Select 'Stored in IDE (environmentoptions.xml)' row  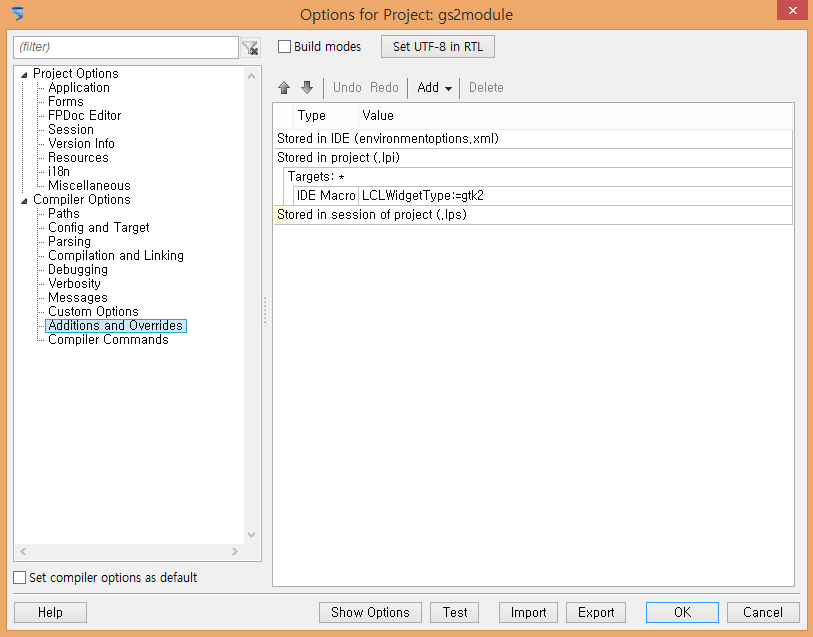(533, 139)
